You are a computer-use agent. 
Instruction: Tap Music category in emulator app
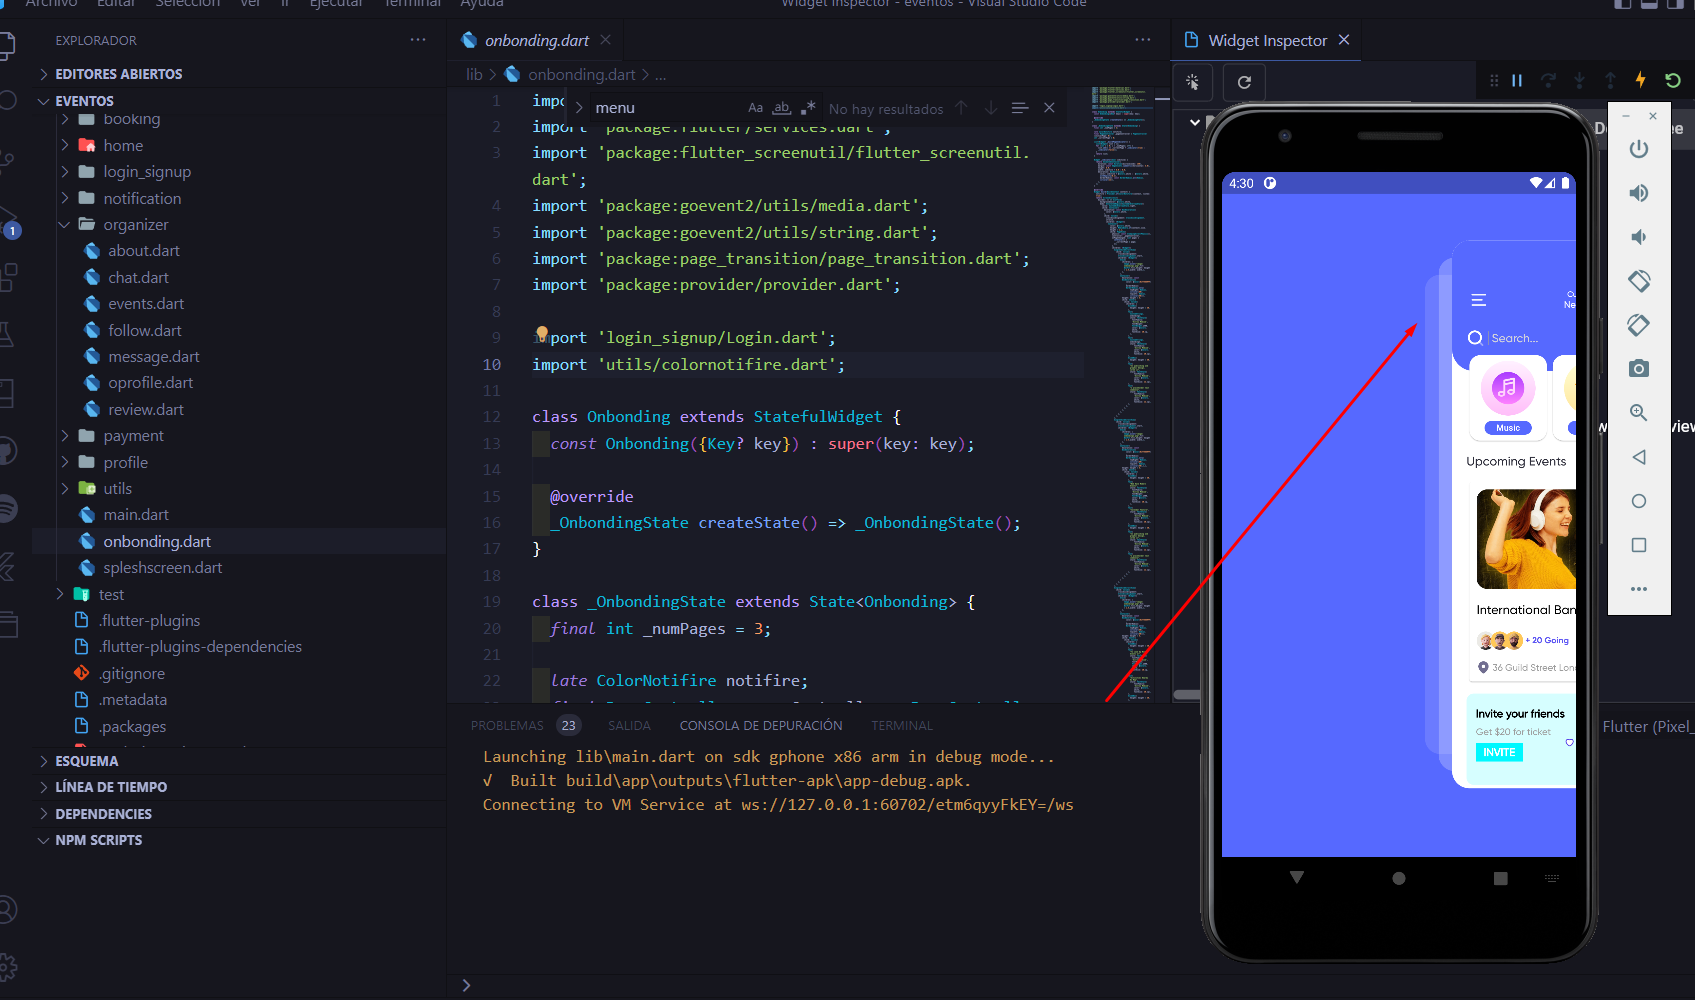[1508, 398]
